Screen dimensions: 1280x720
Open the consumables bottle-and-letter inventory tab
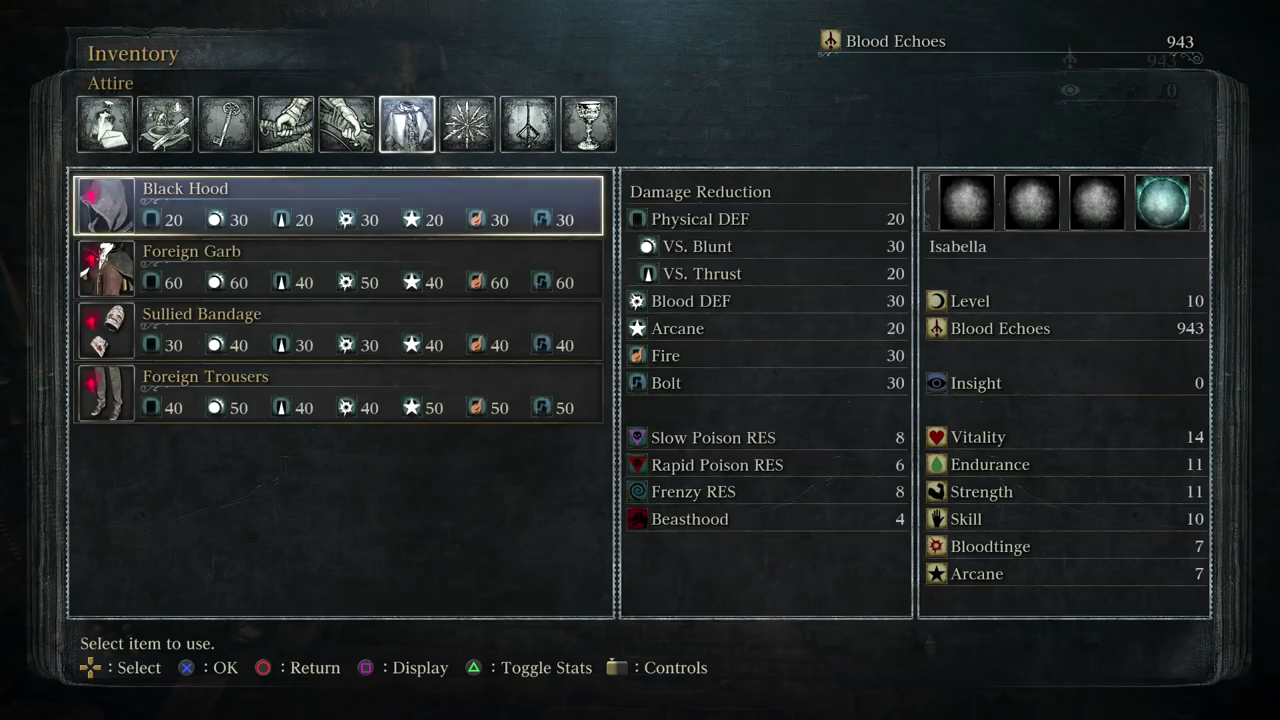pyautogui.click(x=105, y=124)
